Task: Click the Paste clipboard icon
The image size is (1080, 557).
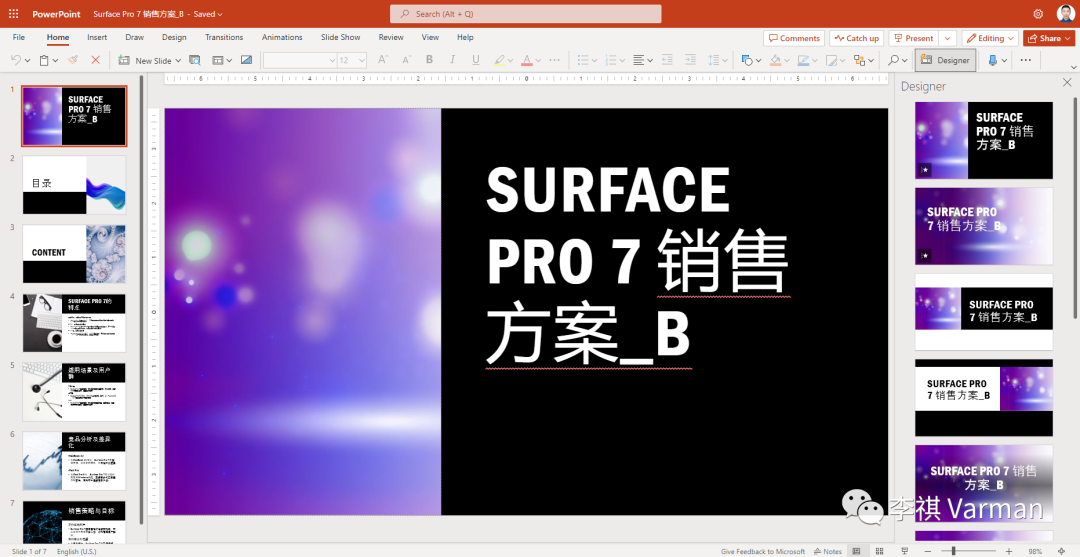Action: 44,61
